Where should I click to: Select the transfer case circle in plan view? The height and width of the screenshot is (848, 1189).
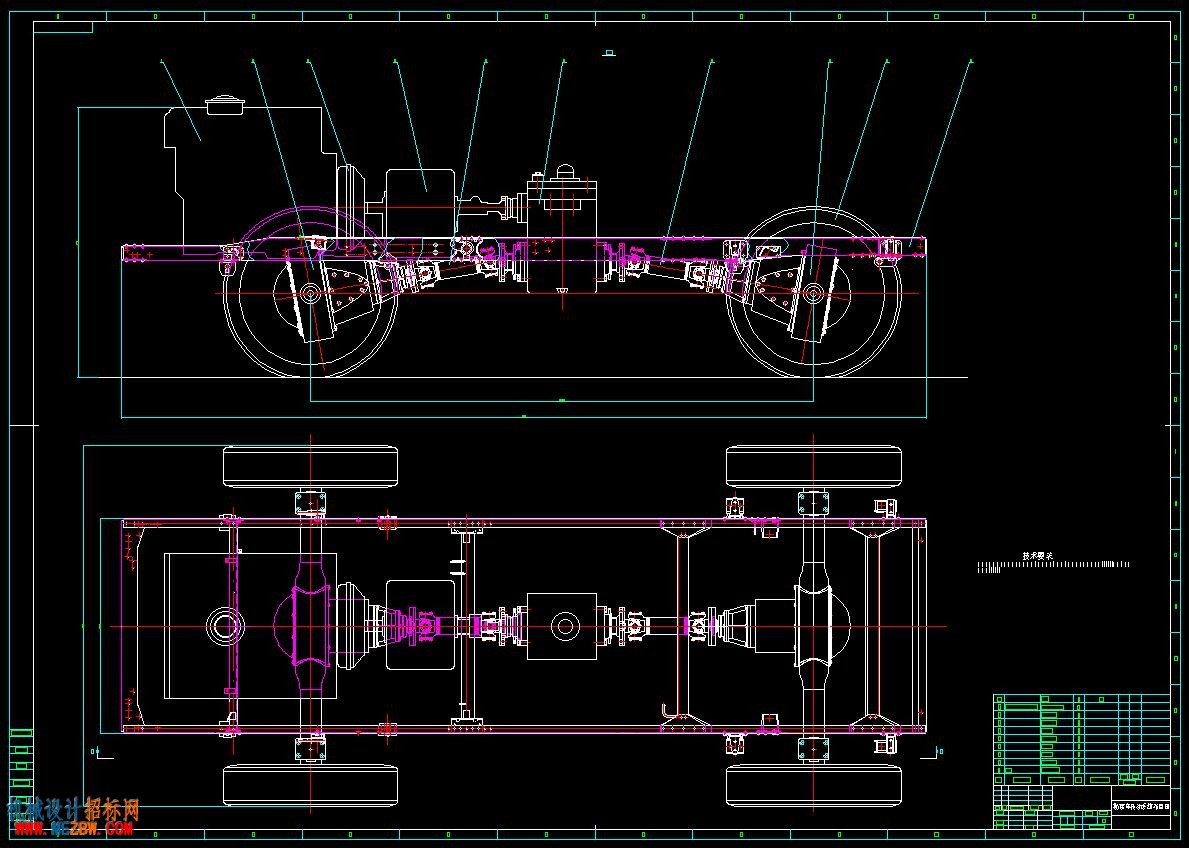564,627
